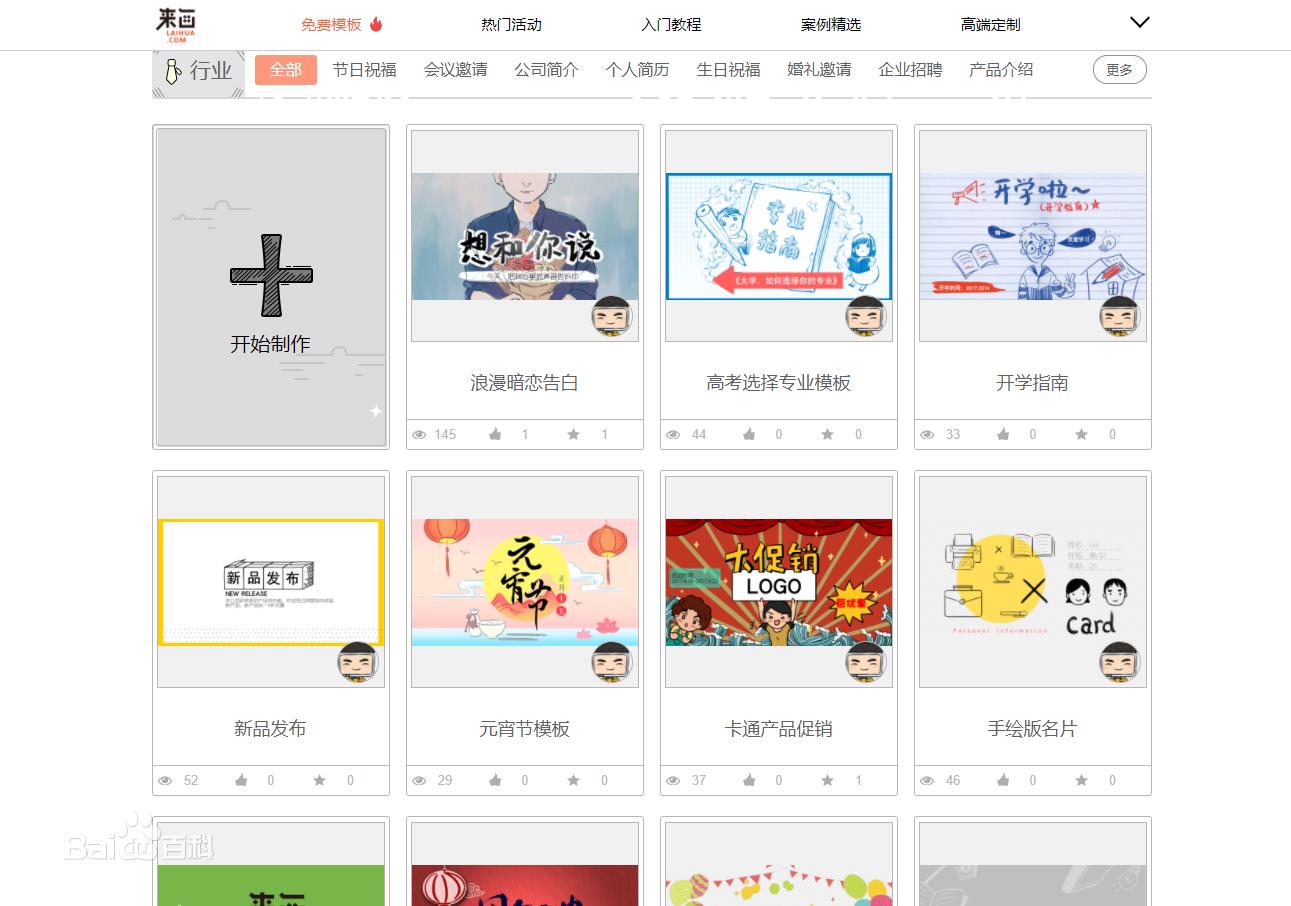This screenshot has width=1291, height=906.
Task: Expand more categories with 更多 button
Action: [1119, 70]
